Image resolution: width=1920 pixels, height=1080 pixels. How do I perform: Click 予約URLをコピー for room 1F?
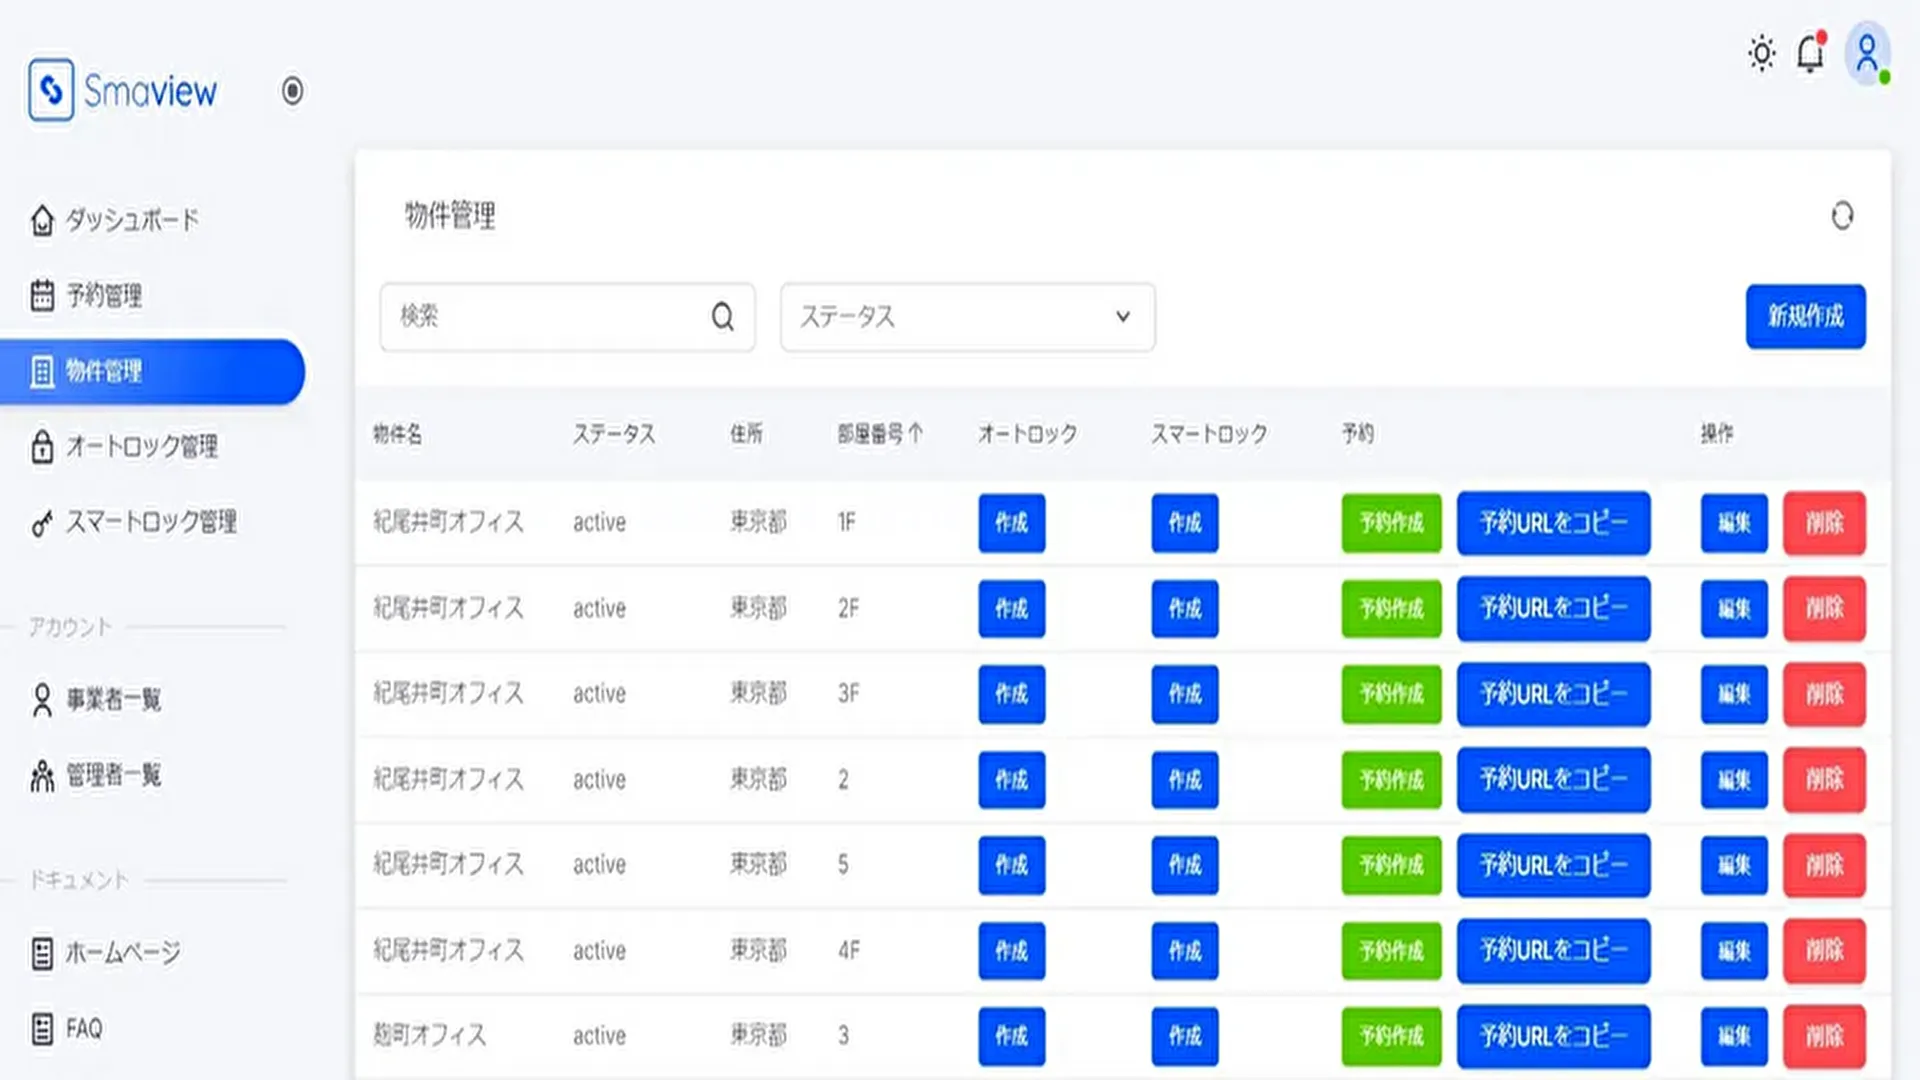tap(1553, 523)
